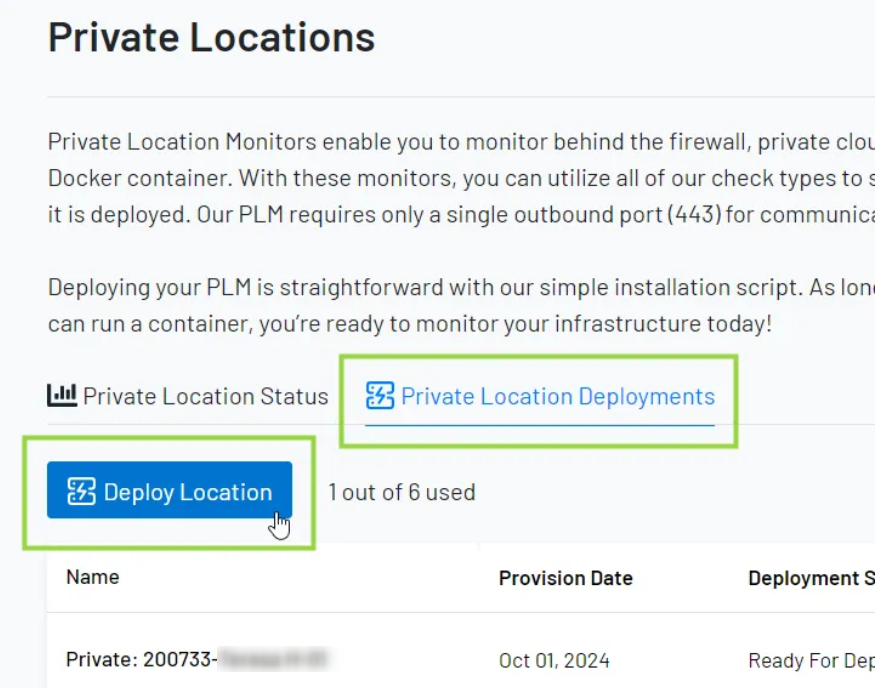
Task: Select the 1 out of 6 used counter
Action: (x=401, y=492)
